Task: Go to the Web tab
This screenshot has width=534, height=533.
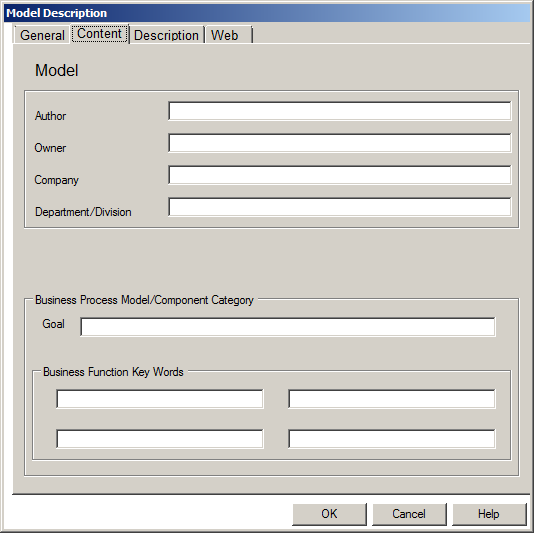Action: point(229,35)
